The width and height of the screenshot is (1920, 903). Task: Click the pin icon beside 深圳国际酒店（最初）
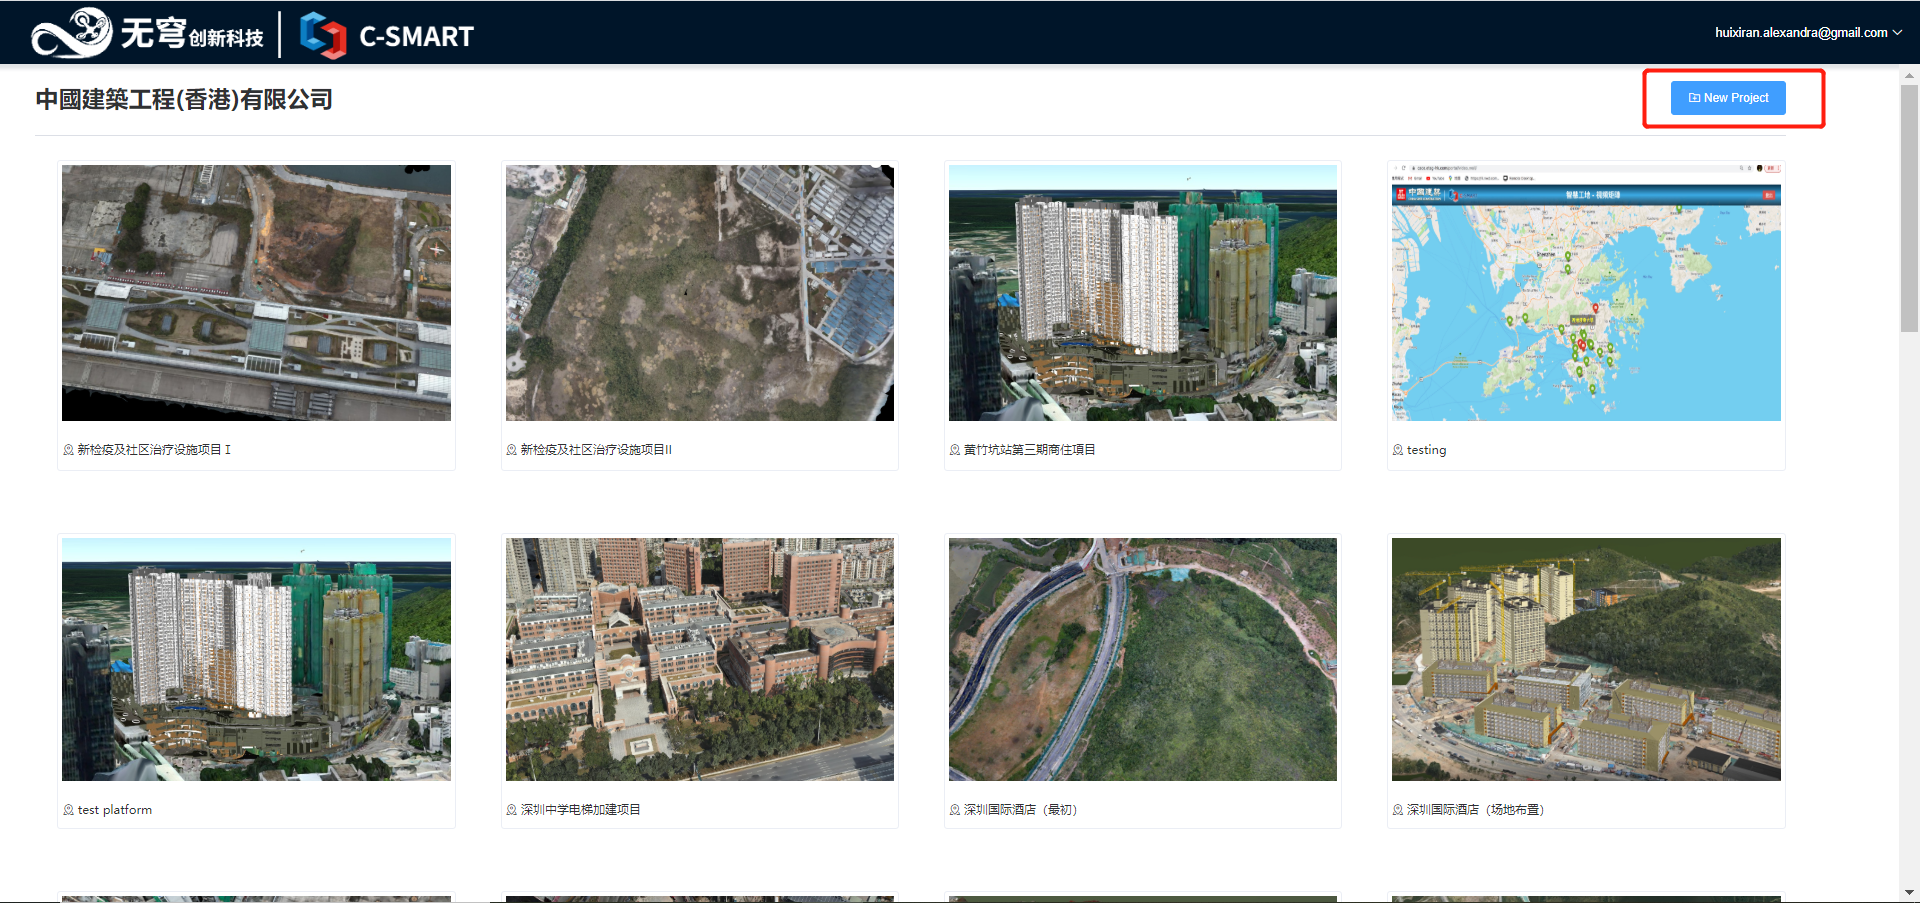tap(955, 810)
